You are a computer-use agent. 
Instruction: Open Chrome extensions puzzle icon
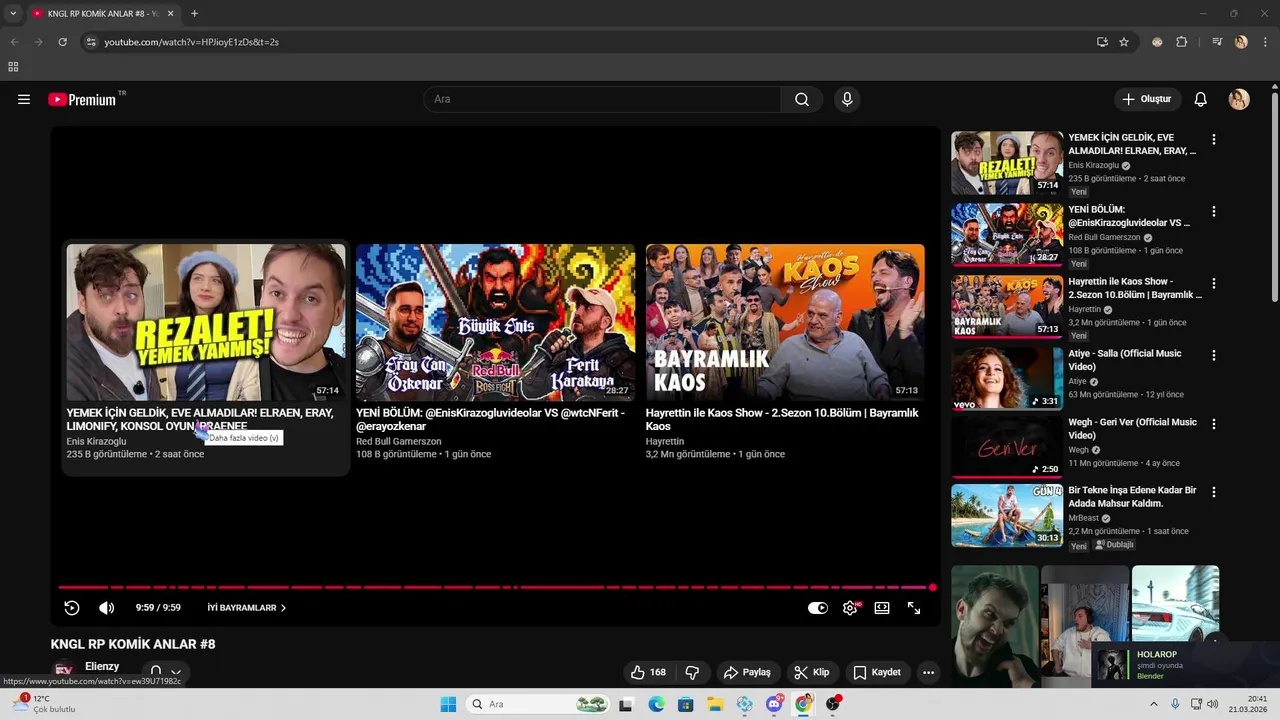pos(1182,42)
